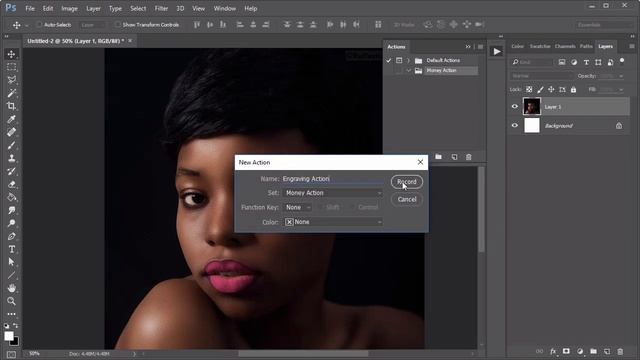Select the Lasso tool
Image resolution: width=640 pixels, height=360 pixels.
(x=11, y=80)
